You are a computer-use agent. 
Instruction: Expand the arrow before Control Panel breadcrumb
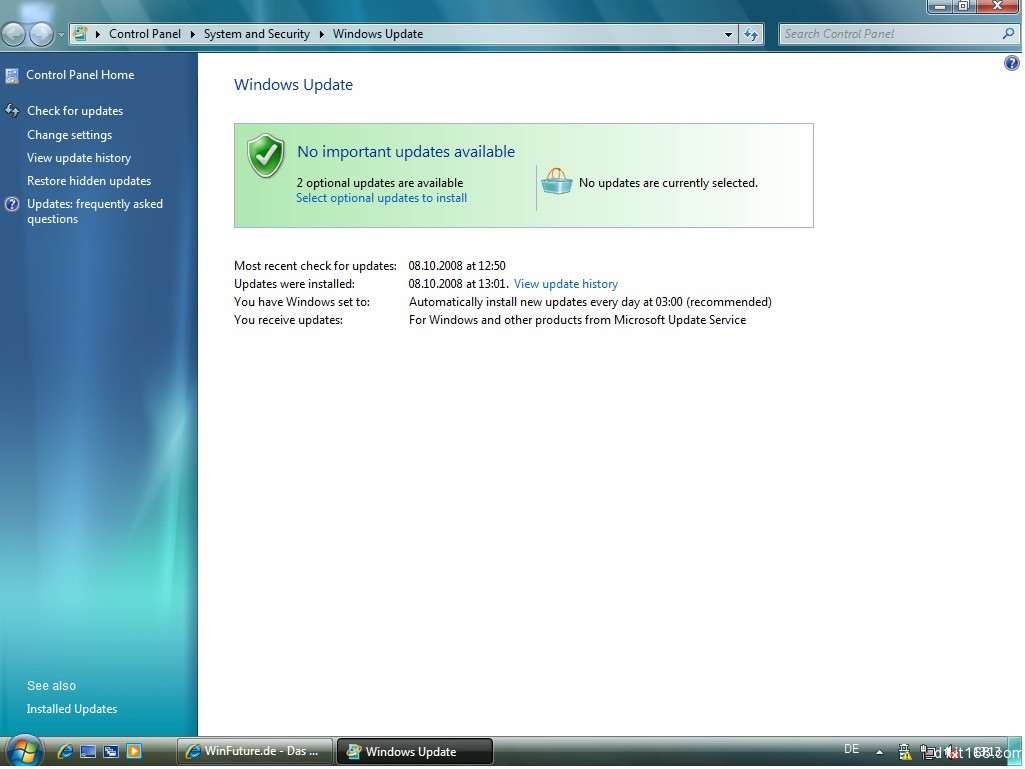97,34
